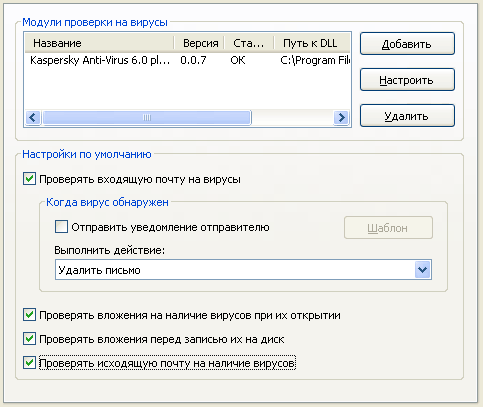Enable Отправить уведомление отправителю checkbox
The height and width of the screenshot is (407, 483).
pos(61,227)
